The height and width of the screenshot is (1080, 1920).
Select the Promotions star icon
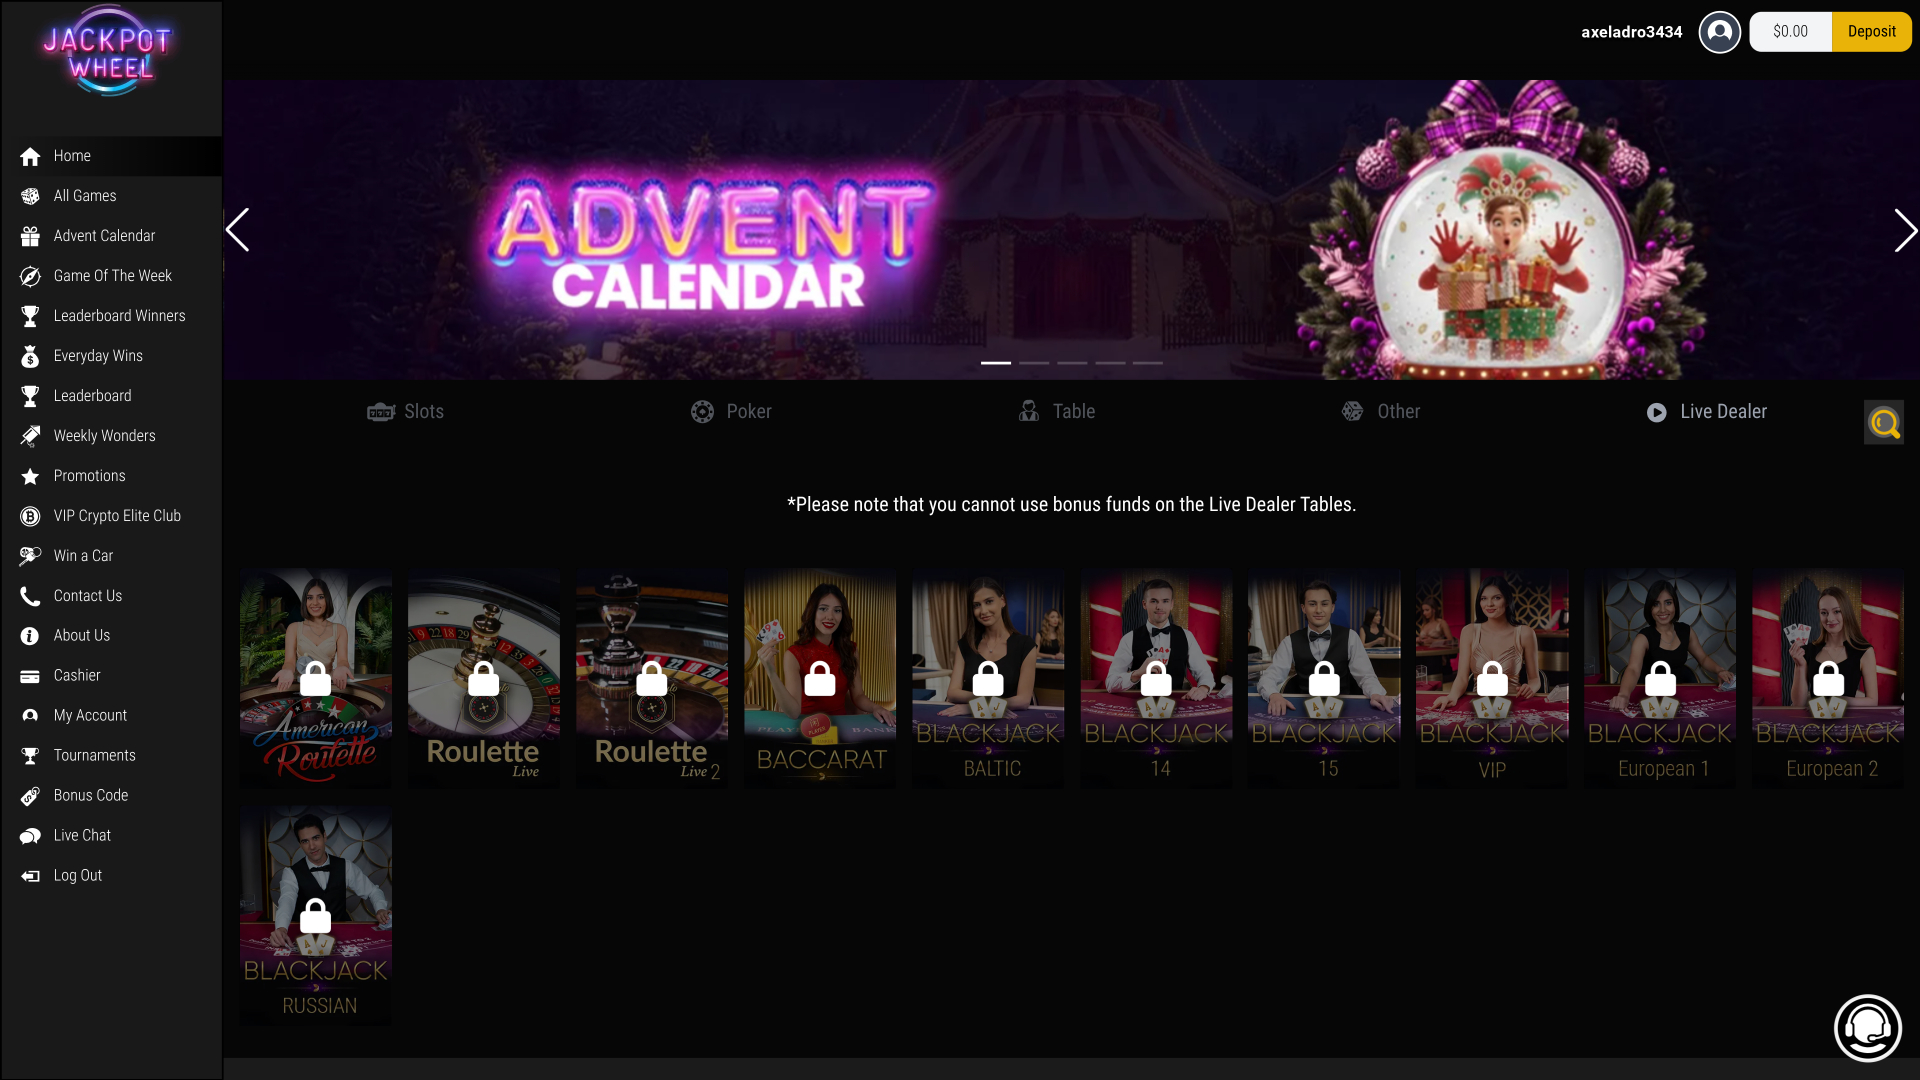click(x=30, y=476)
